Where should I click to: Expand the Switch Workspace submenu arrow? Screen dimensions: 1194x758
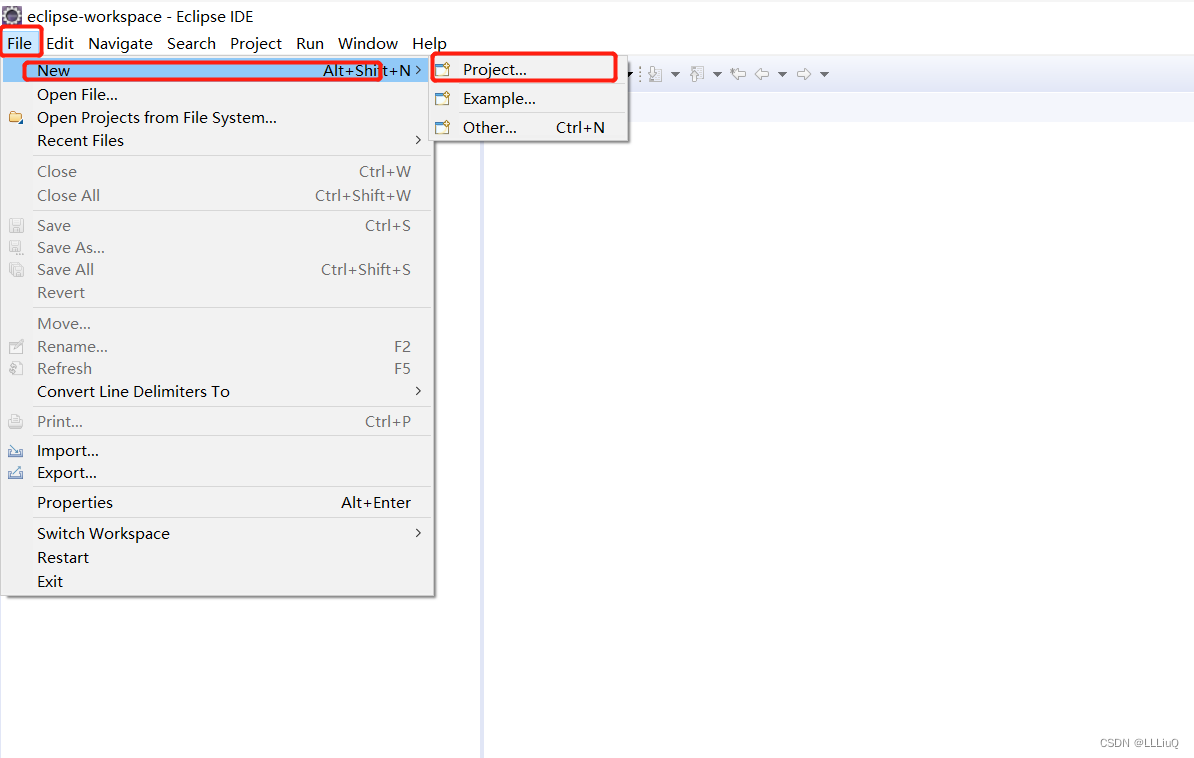click(x=418, y=533)
